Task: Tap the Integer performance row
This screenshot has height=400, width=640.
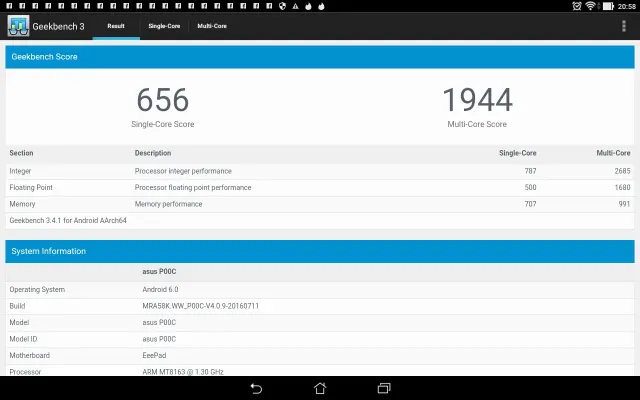Action: coord(320,171)
